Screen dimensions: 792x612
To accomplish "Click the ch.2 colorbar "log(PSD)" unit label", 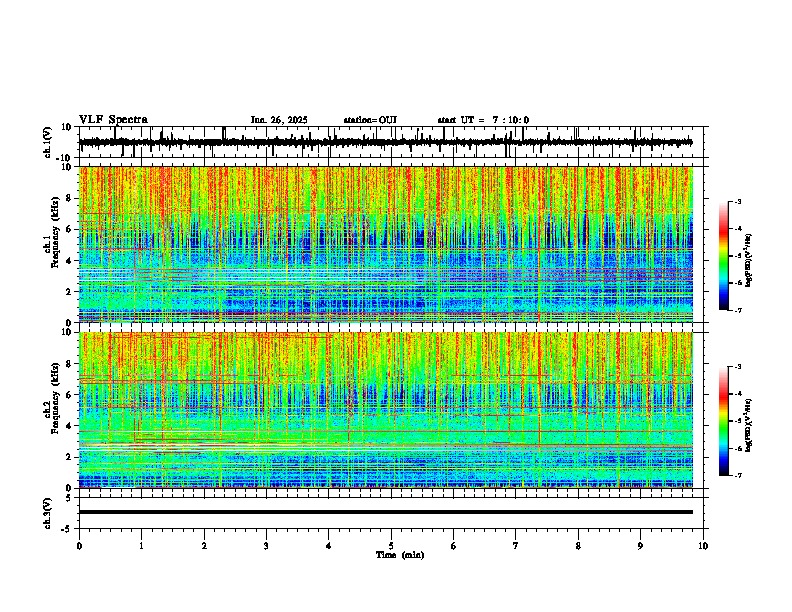I will 748,425.
